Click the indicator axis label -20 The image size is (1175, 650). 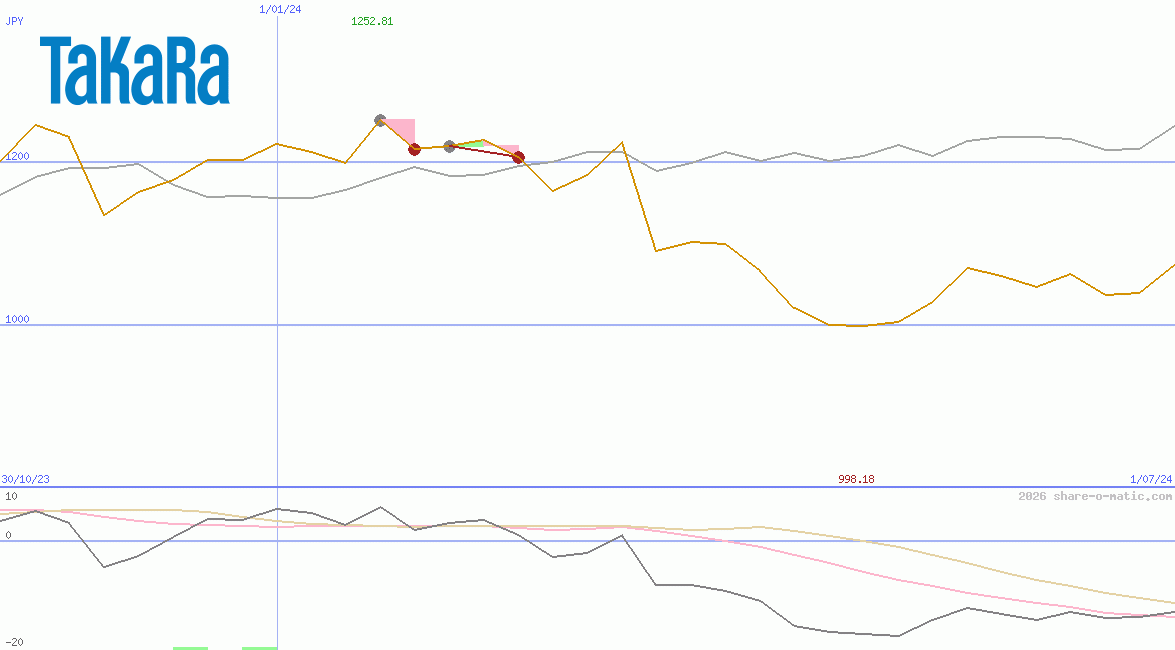pyautogui.click(x=14, y=643)
